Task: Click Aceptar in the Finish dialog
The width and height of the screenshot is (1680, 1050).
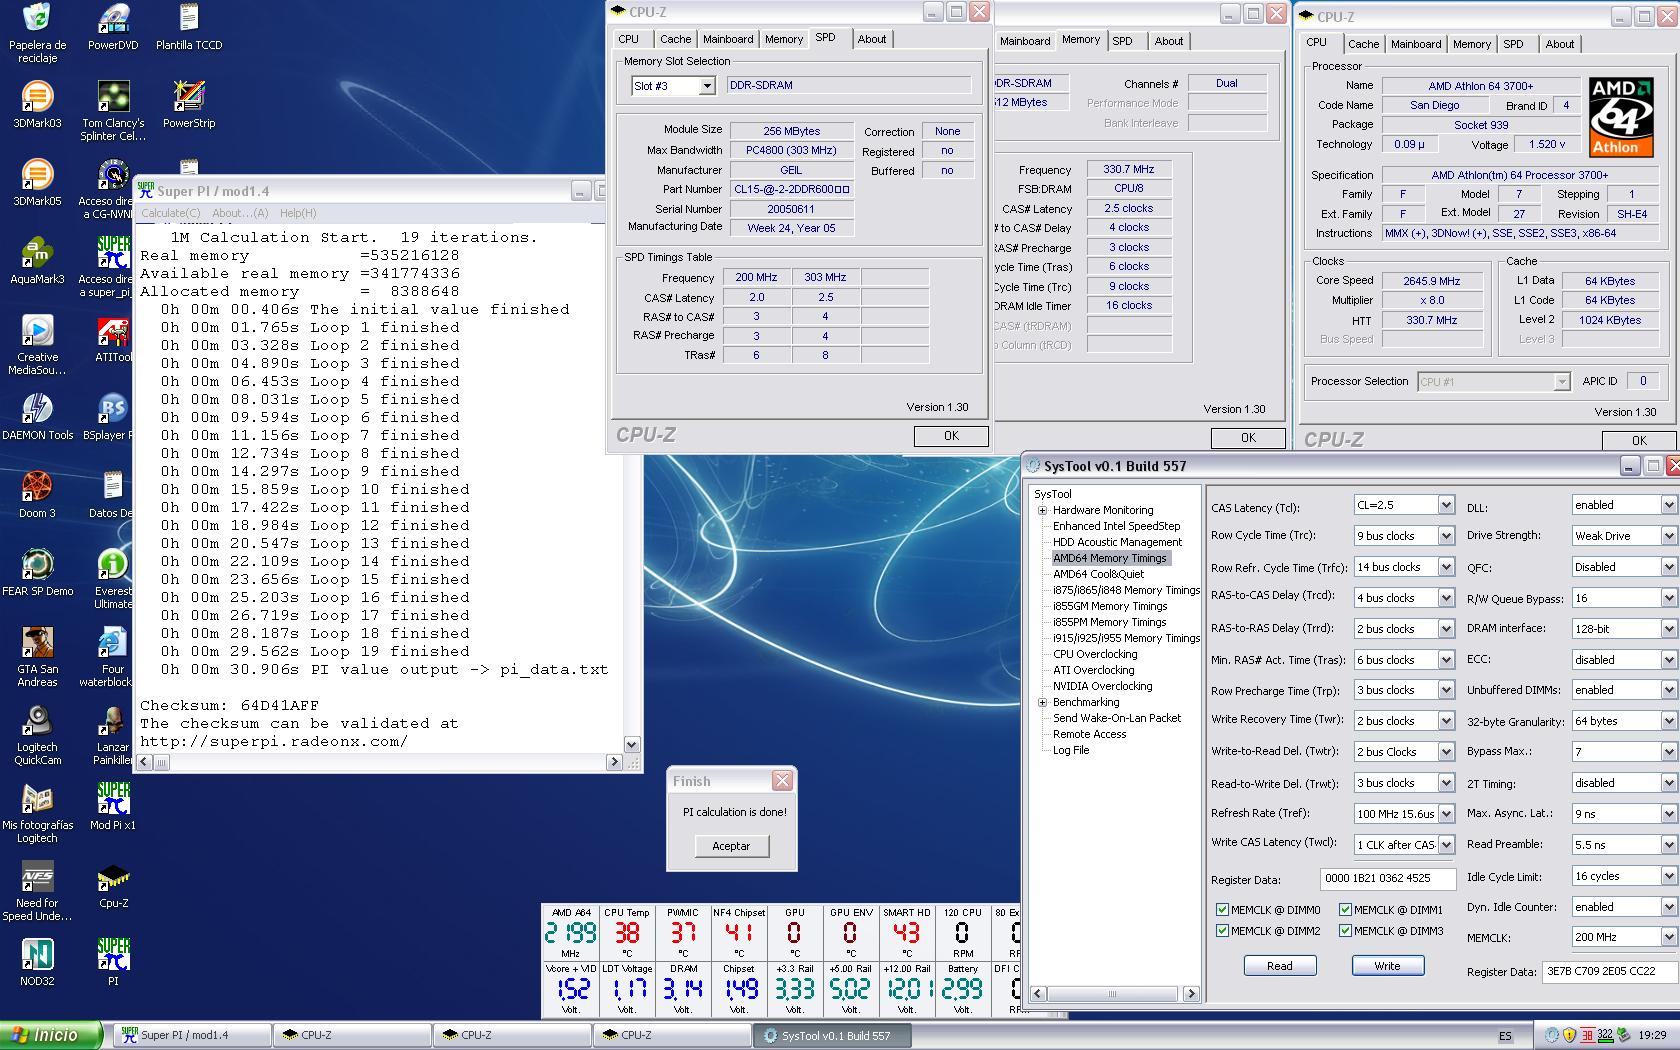Action: click(731, 846)
